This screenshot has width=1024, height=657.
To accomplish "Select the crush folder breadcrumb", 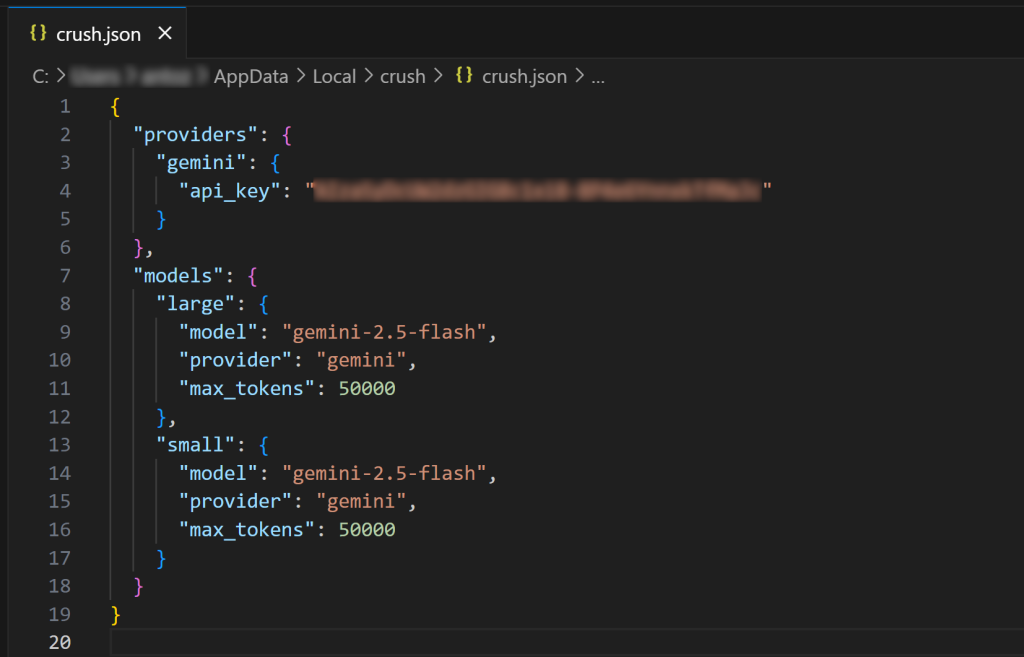I will pos(402,76).
